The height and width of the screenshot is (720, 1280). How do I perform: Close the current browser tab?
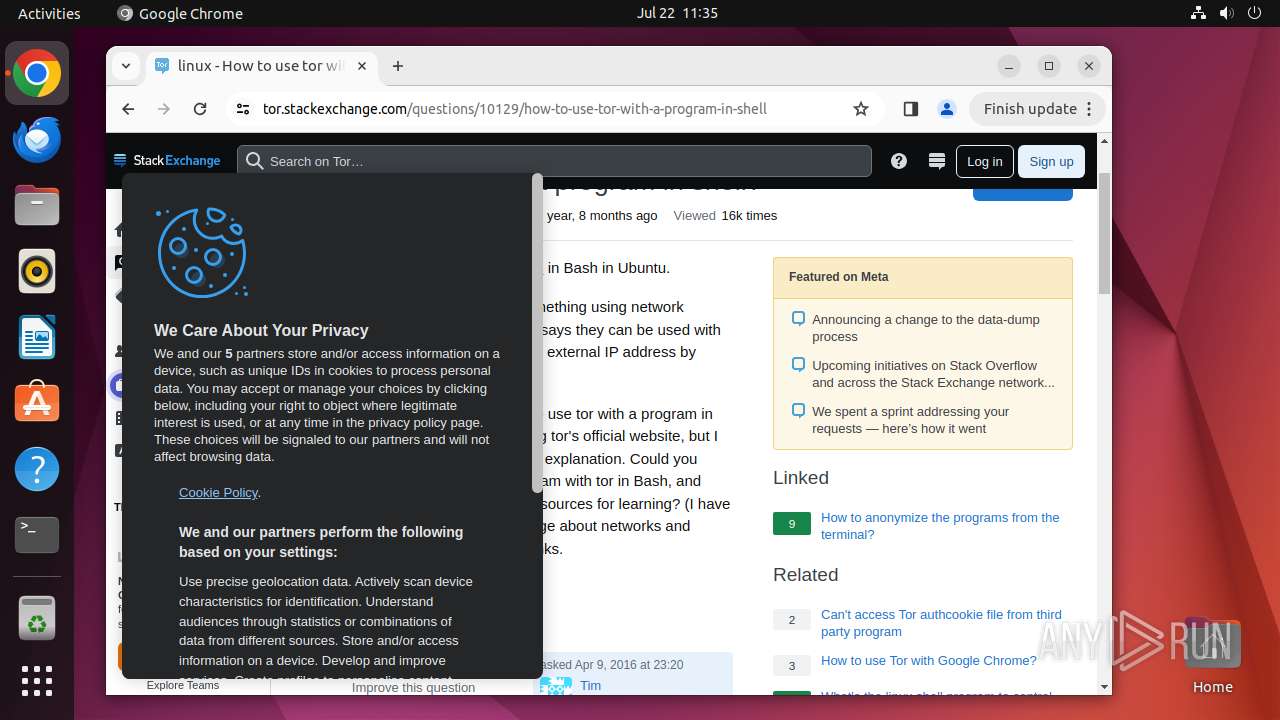tap(362, 66)
